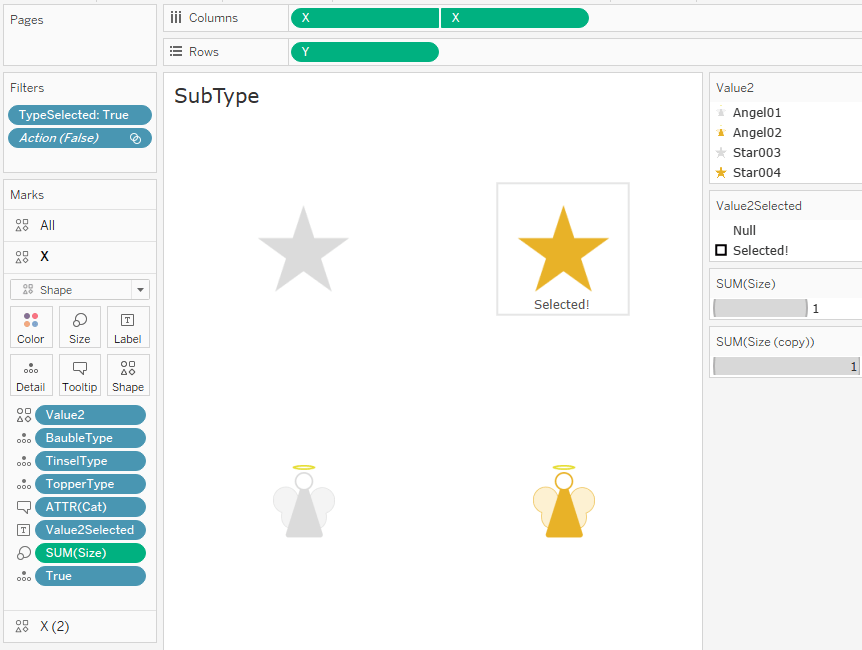862x650 pixels.
Task: Click the Selected! legend entry
Action: pyautogui.click(x=760, y=250)
